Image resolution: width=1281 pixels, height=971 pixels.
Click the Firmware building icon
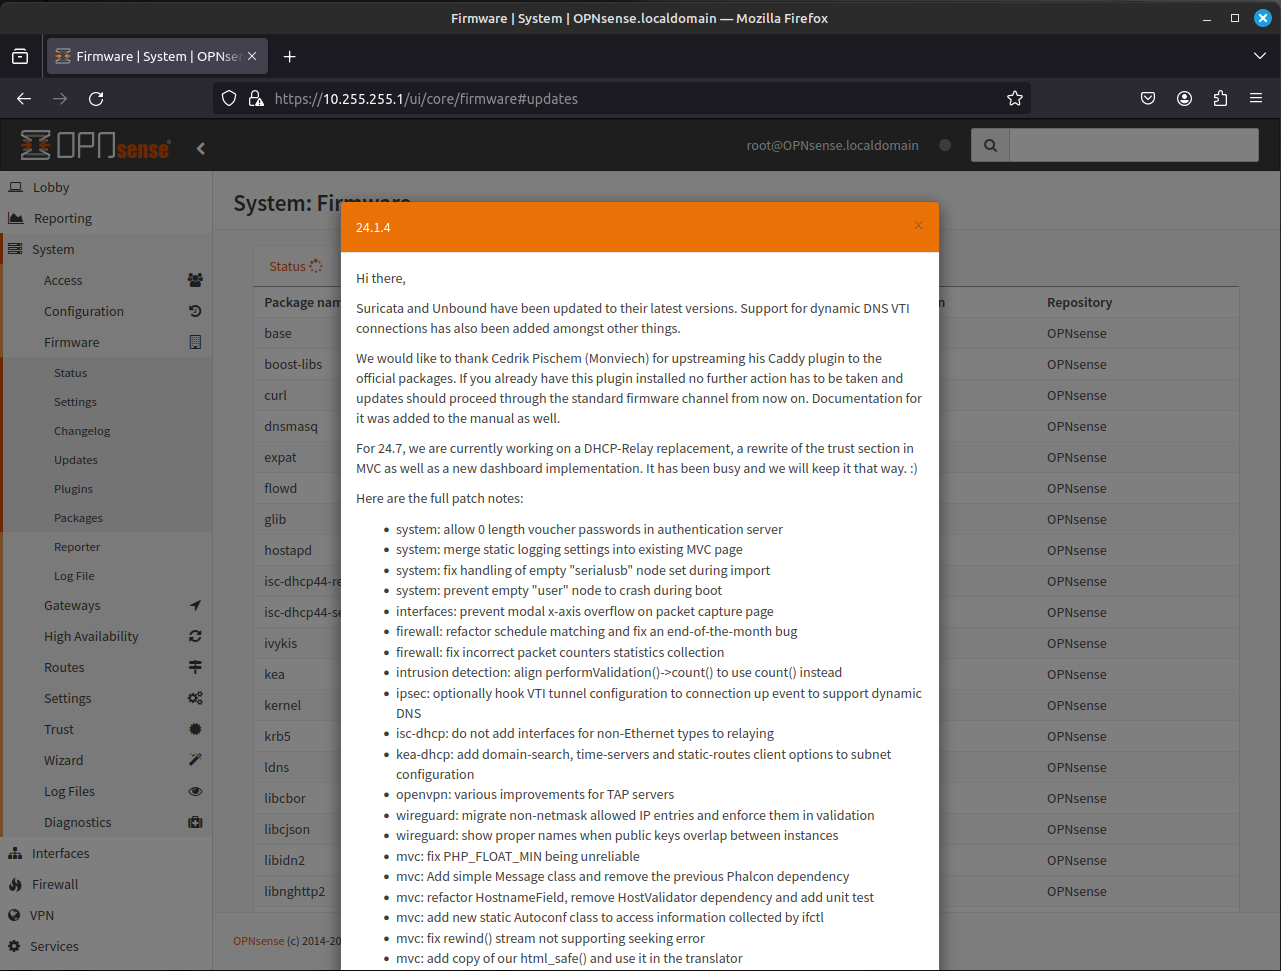(x=195, y=342)
